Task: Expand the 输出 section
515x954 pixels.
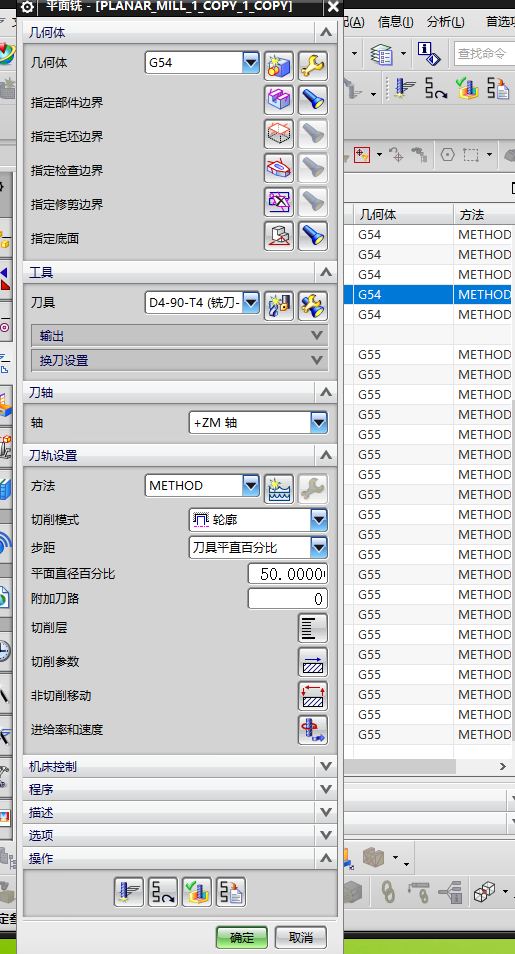Action: [180, 336]
